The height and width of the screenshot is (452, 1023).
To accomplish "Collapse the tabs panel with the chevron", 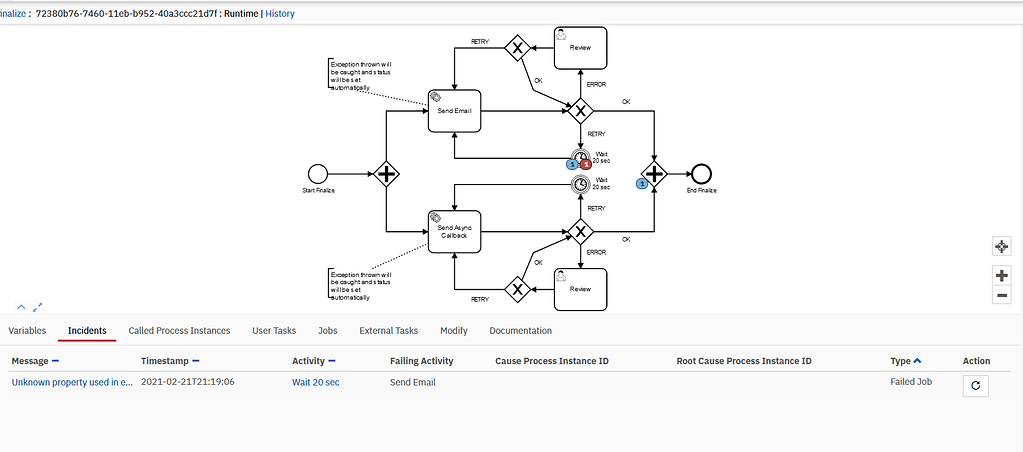I will [x=21, y=307].
